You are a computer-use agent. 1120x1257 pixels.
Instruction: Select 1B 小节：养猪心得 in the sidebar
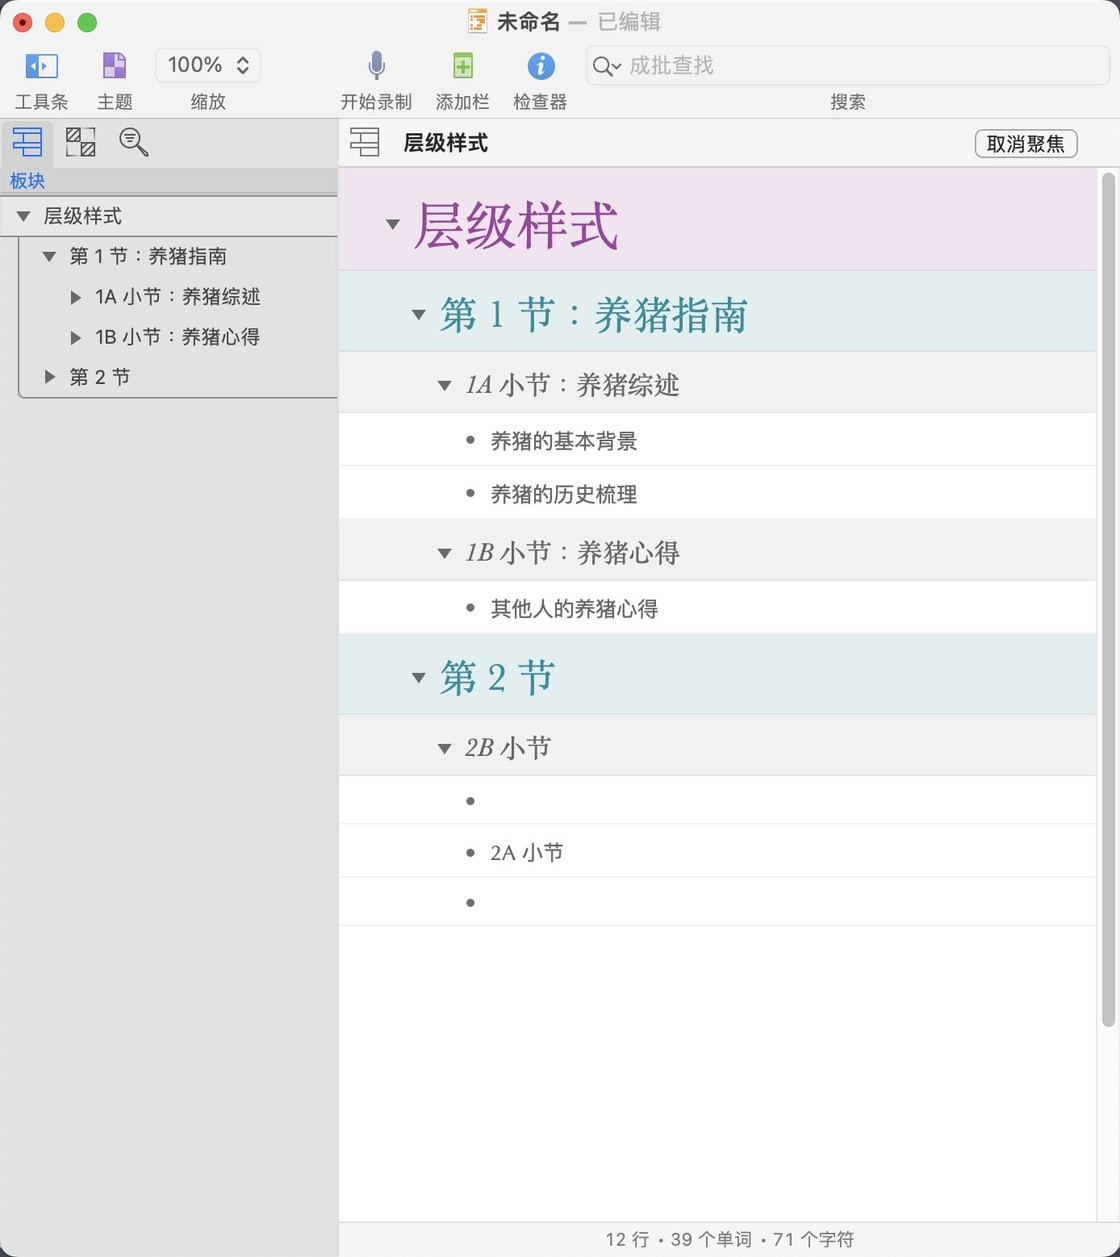tap(177, 337)
